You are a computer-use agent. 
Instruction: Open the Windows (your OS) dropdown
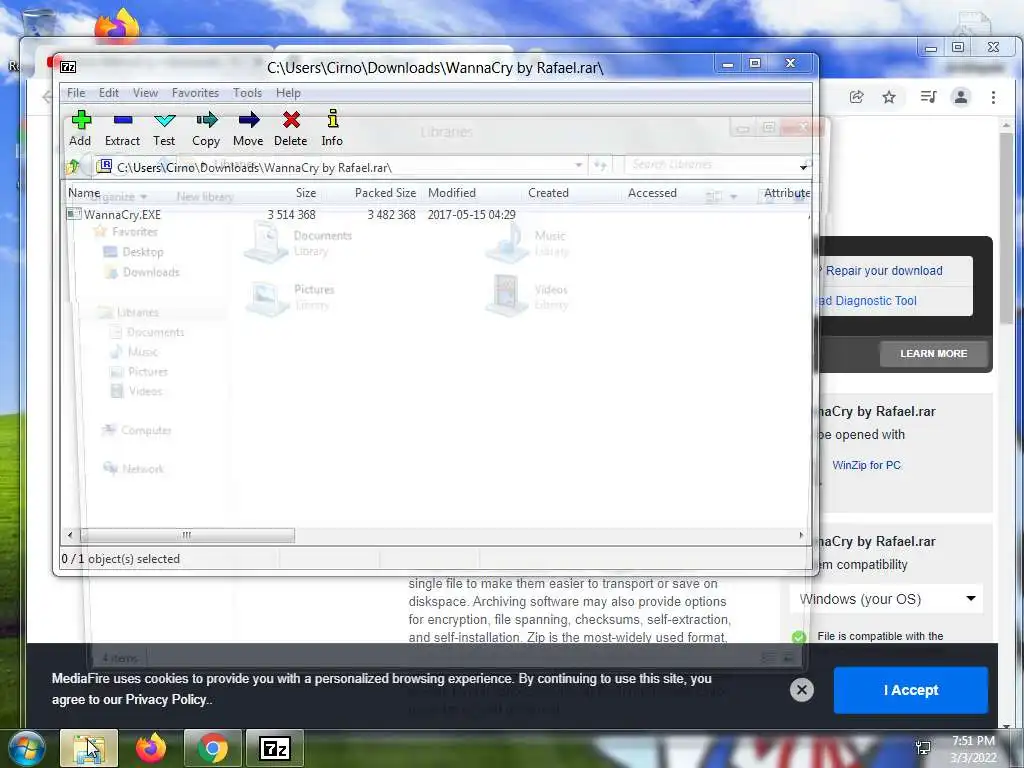[x=886, y=599]
